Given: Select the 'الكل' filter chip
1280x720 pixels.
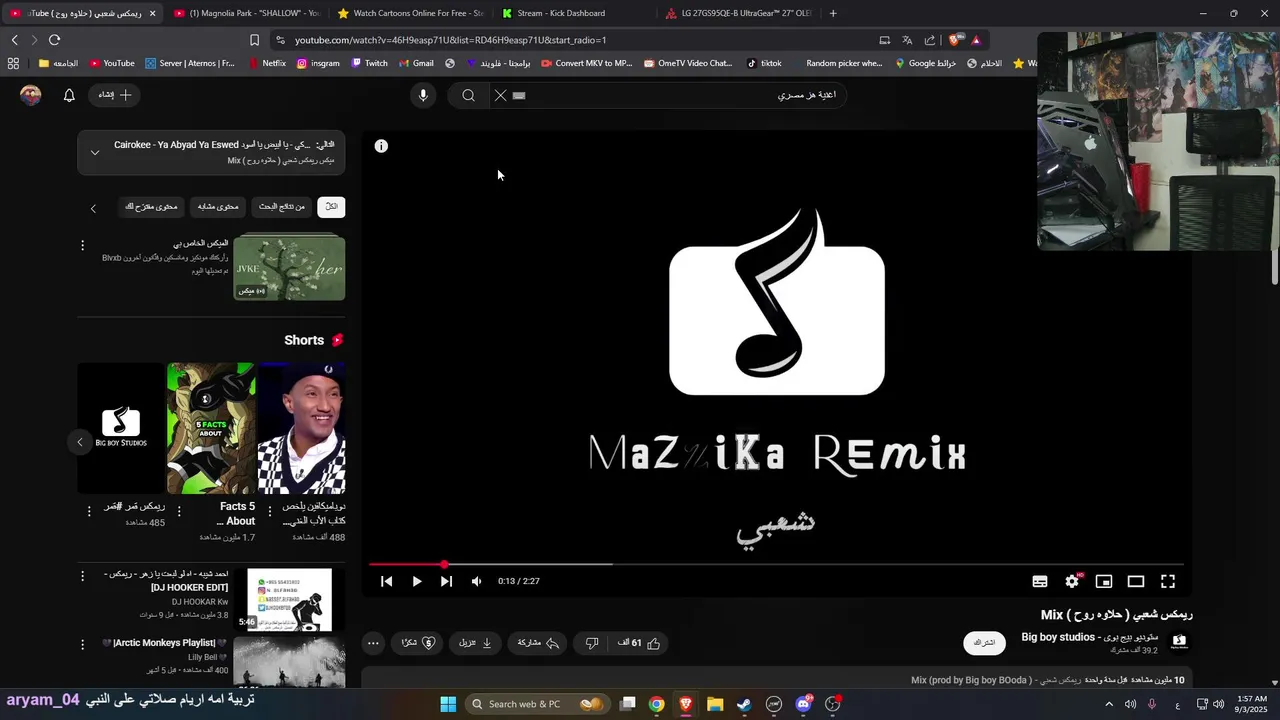Looking at the screenshot, I should point(331,207).
